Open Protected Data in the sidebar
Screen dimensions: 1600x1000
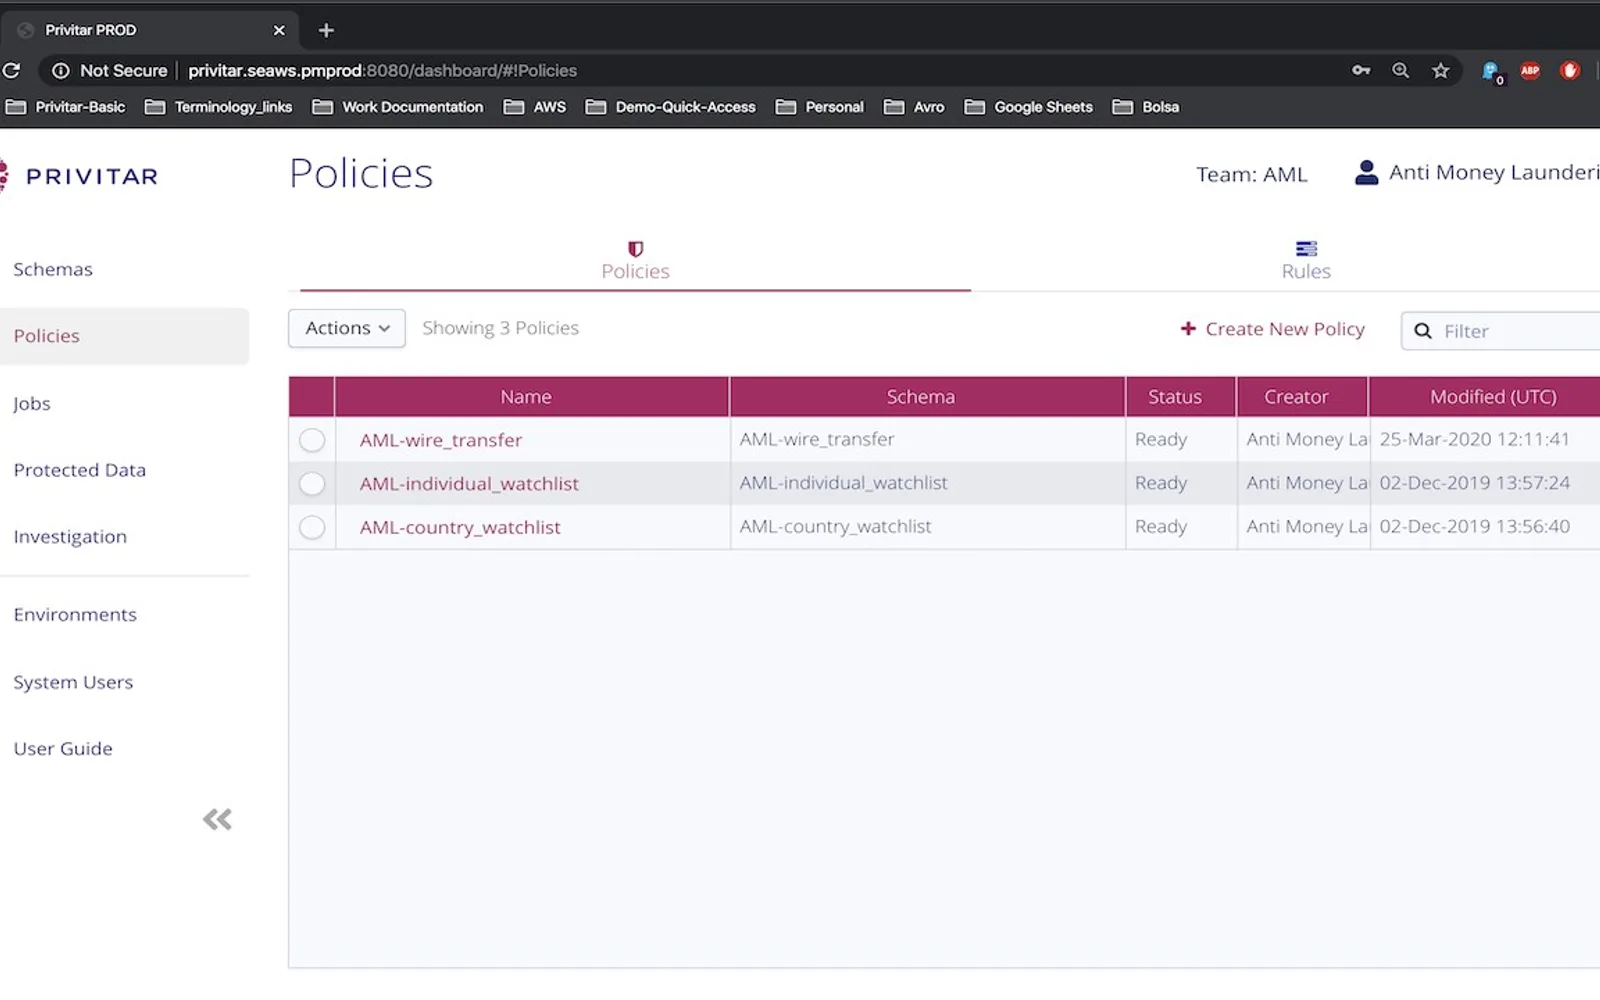[80, 470]
